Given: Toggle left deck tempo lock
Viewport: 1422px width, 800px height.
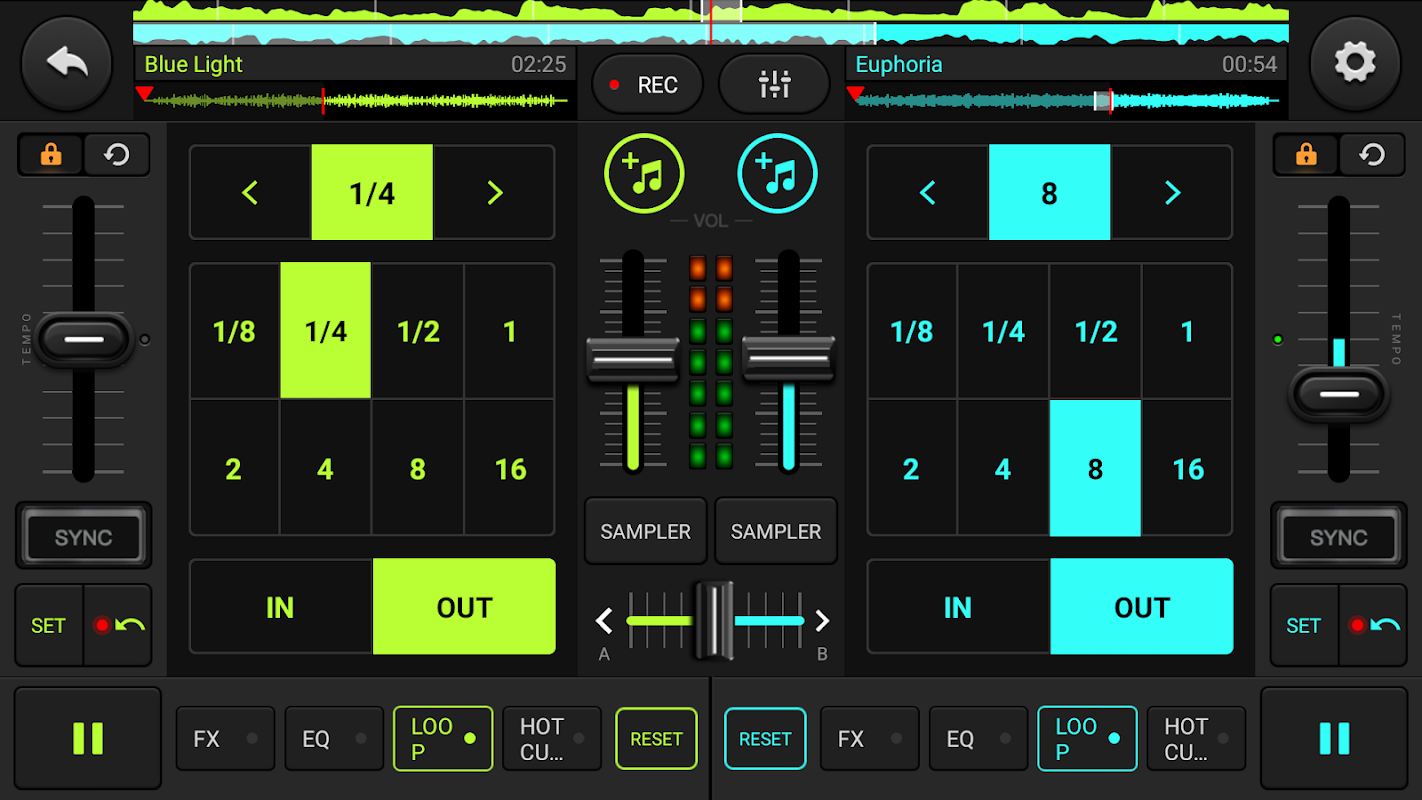Looking at the screenshot, I should (x=50, y=155).
